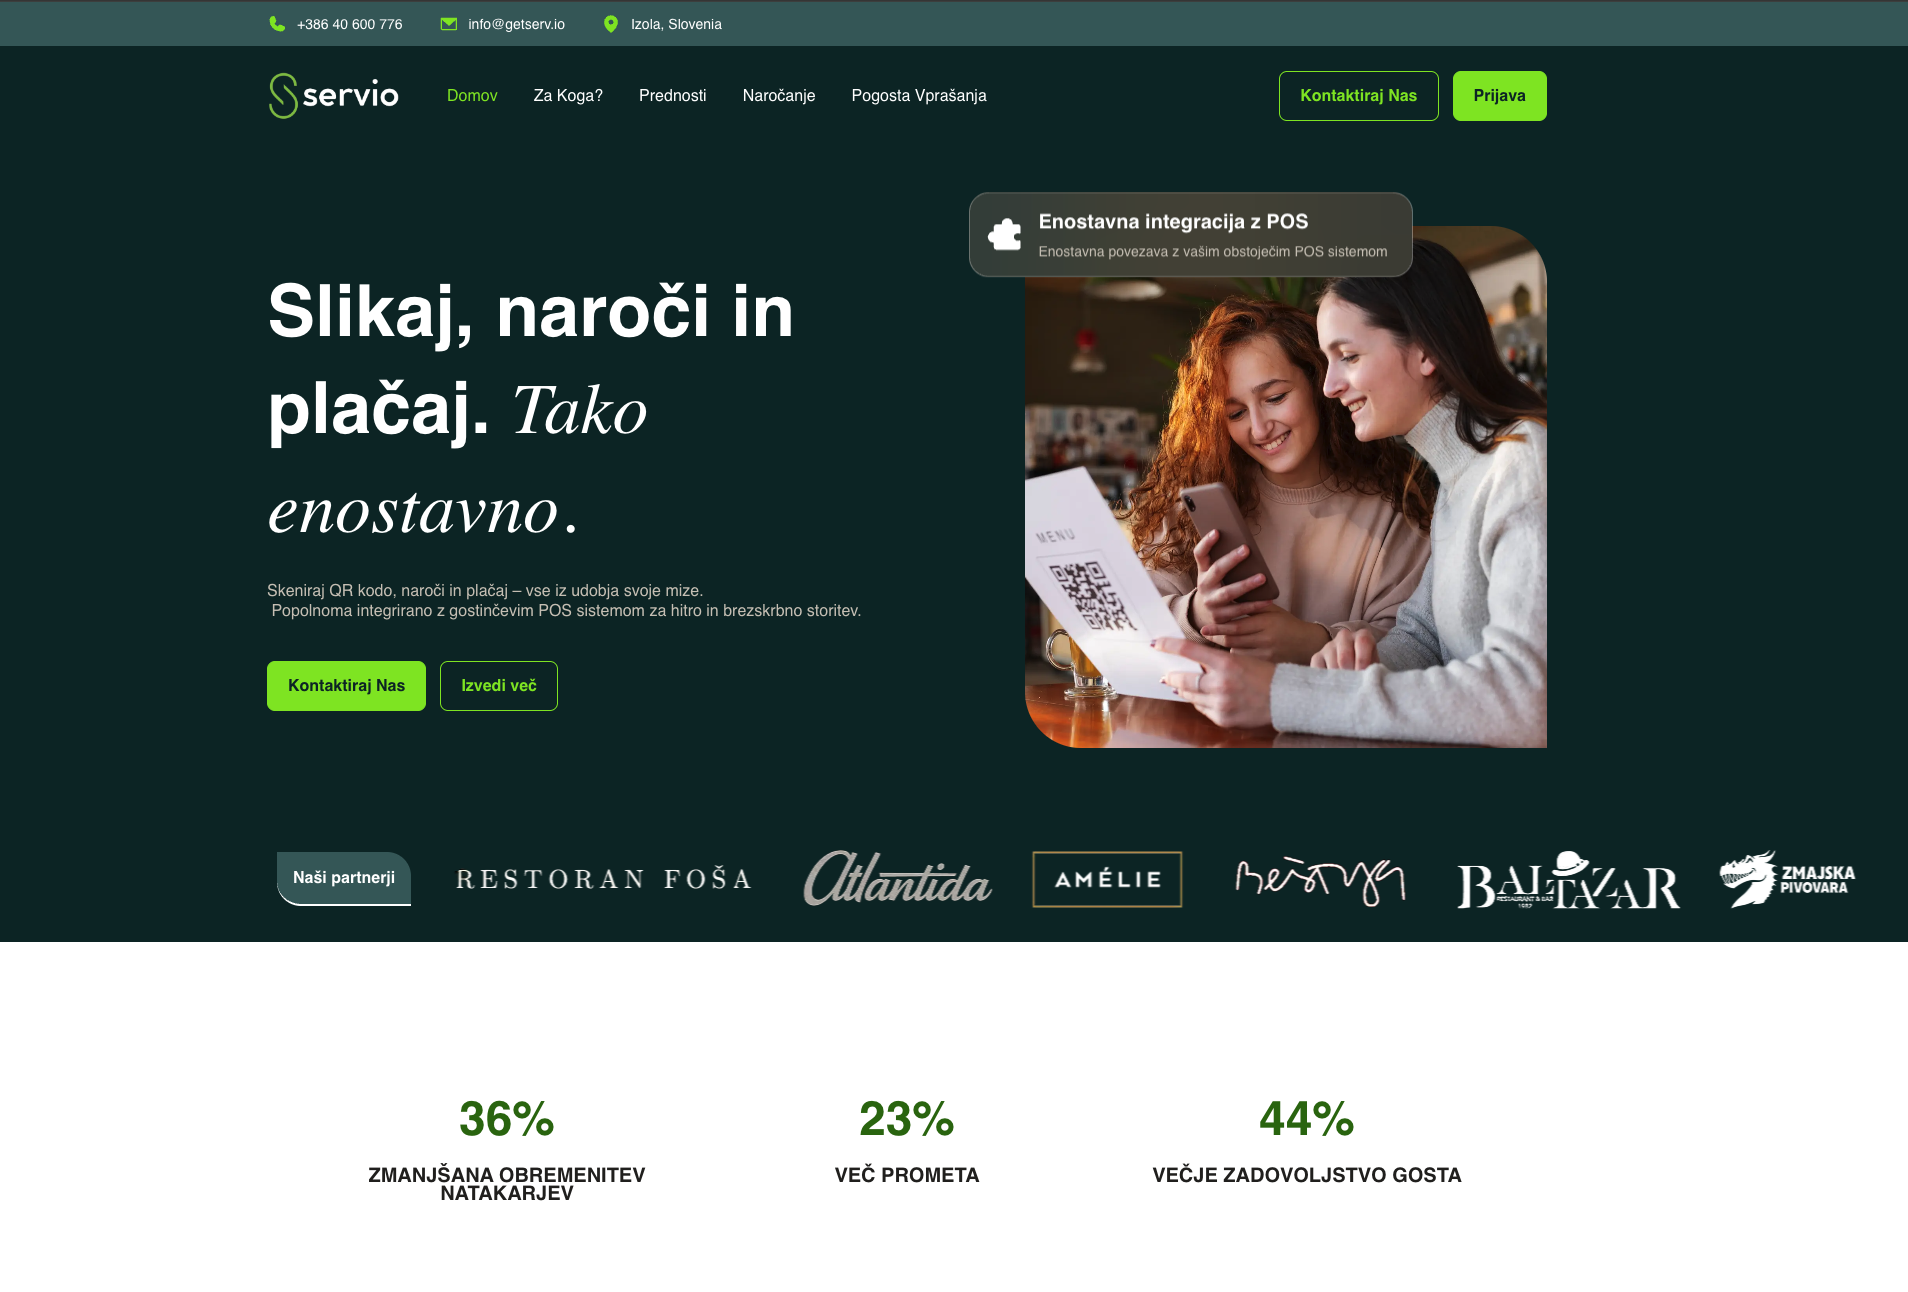
Task: Open the Servio logo home link
Action: pos(333,96)
